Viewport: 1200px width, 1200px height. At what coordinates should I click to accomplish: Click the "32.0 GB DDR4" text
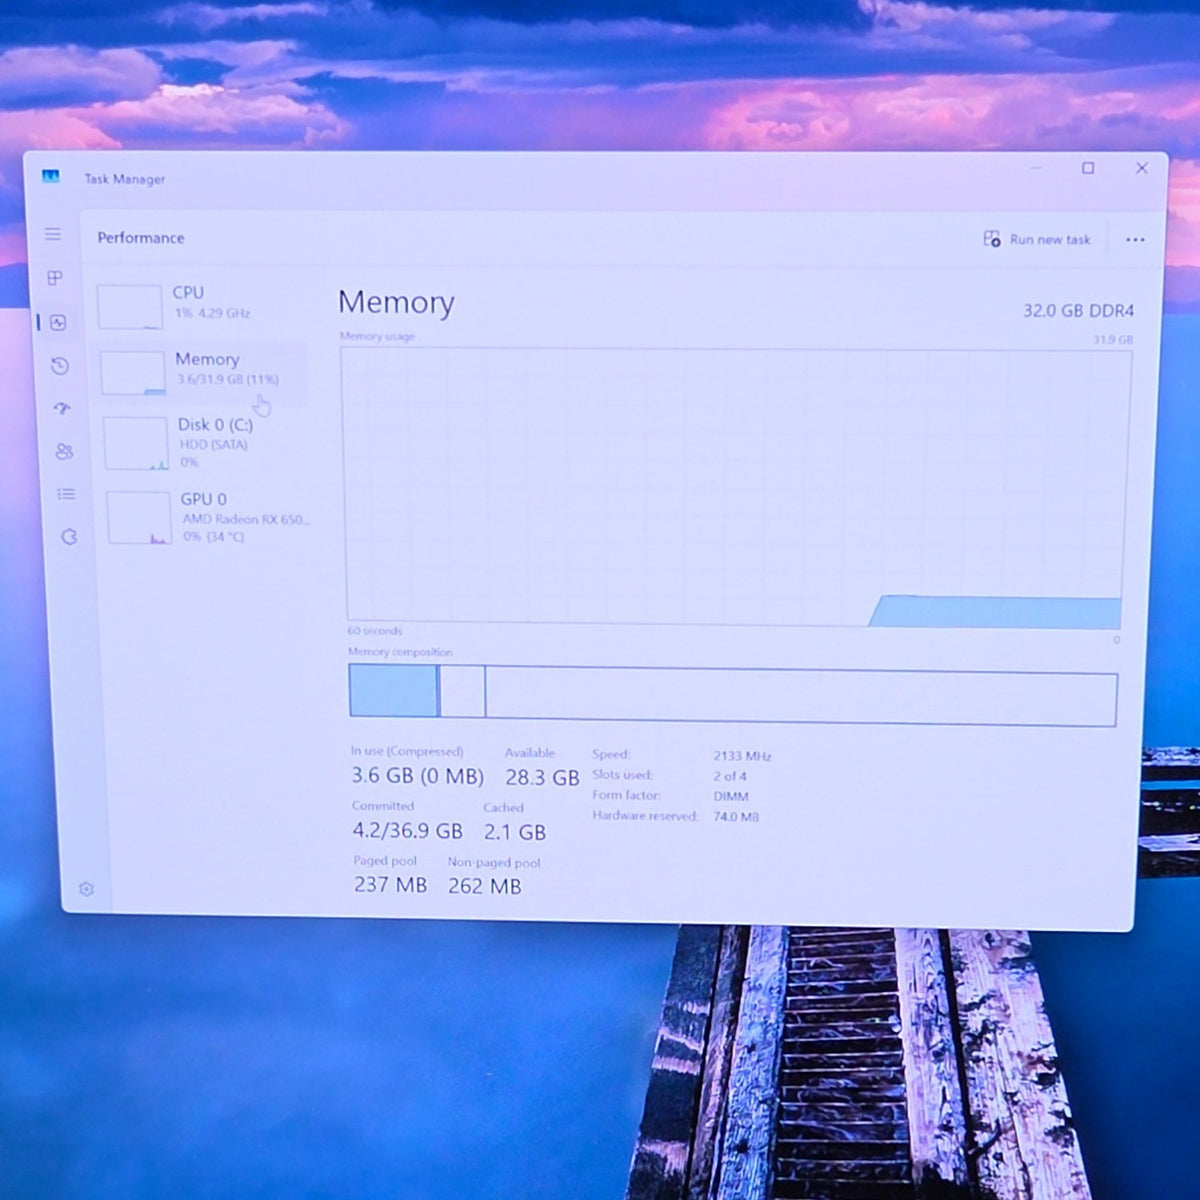click(1078, 311)
